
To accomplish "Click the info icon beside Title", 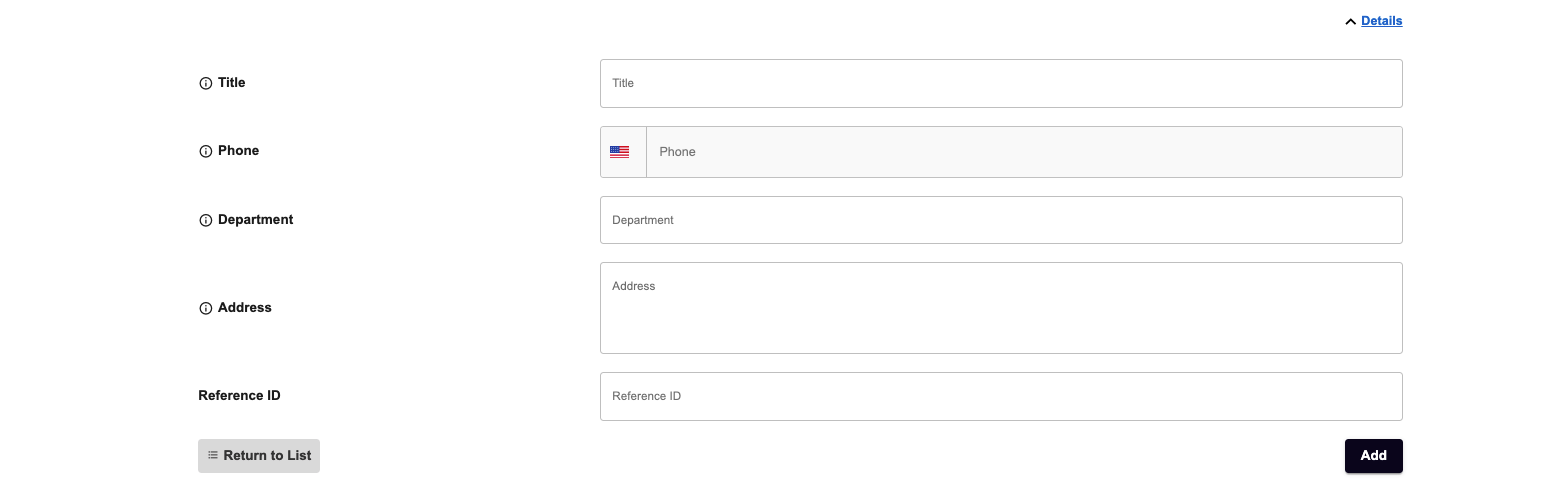I will point(206,83).
